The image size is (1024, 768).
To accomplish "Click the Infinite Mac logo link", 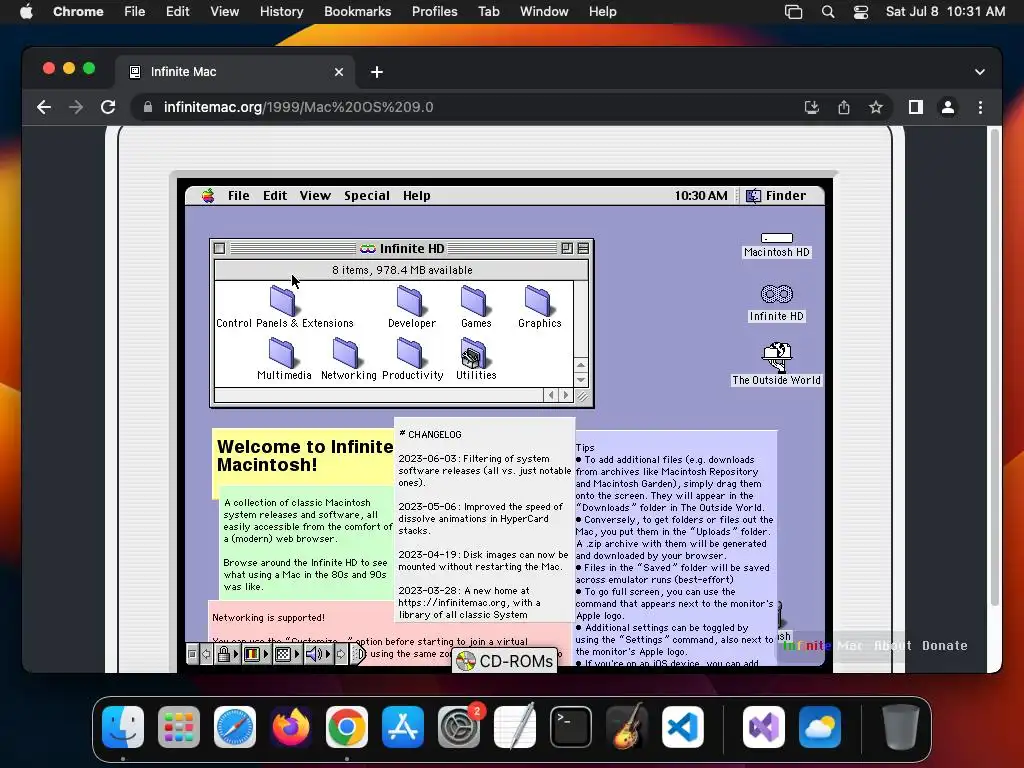I will point(823,645).
